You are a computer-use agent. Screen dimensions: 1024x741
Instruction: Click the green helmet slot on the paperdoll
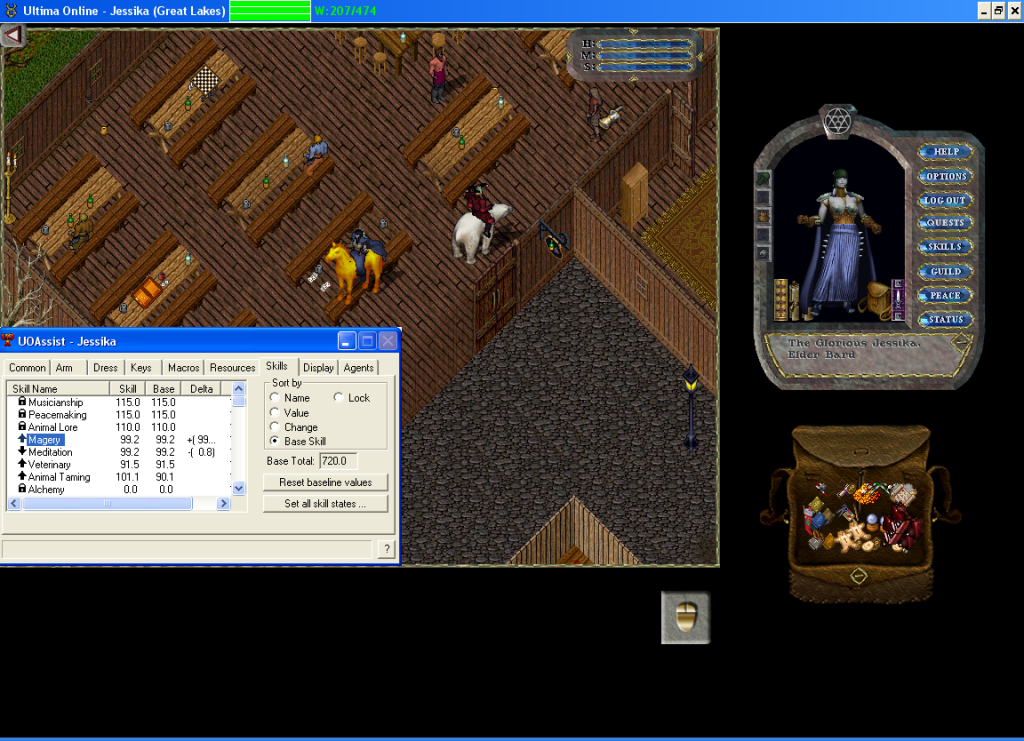pyautogui.click(x=763, y=178)
